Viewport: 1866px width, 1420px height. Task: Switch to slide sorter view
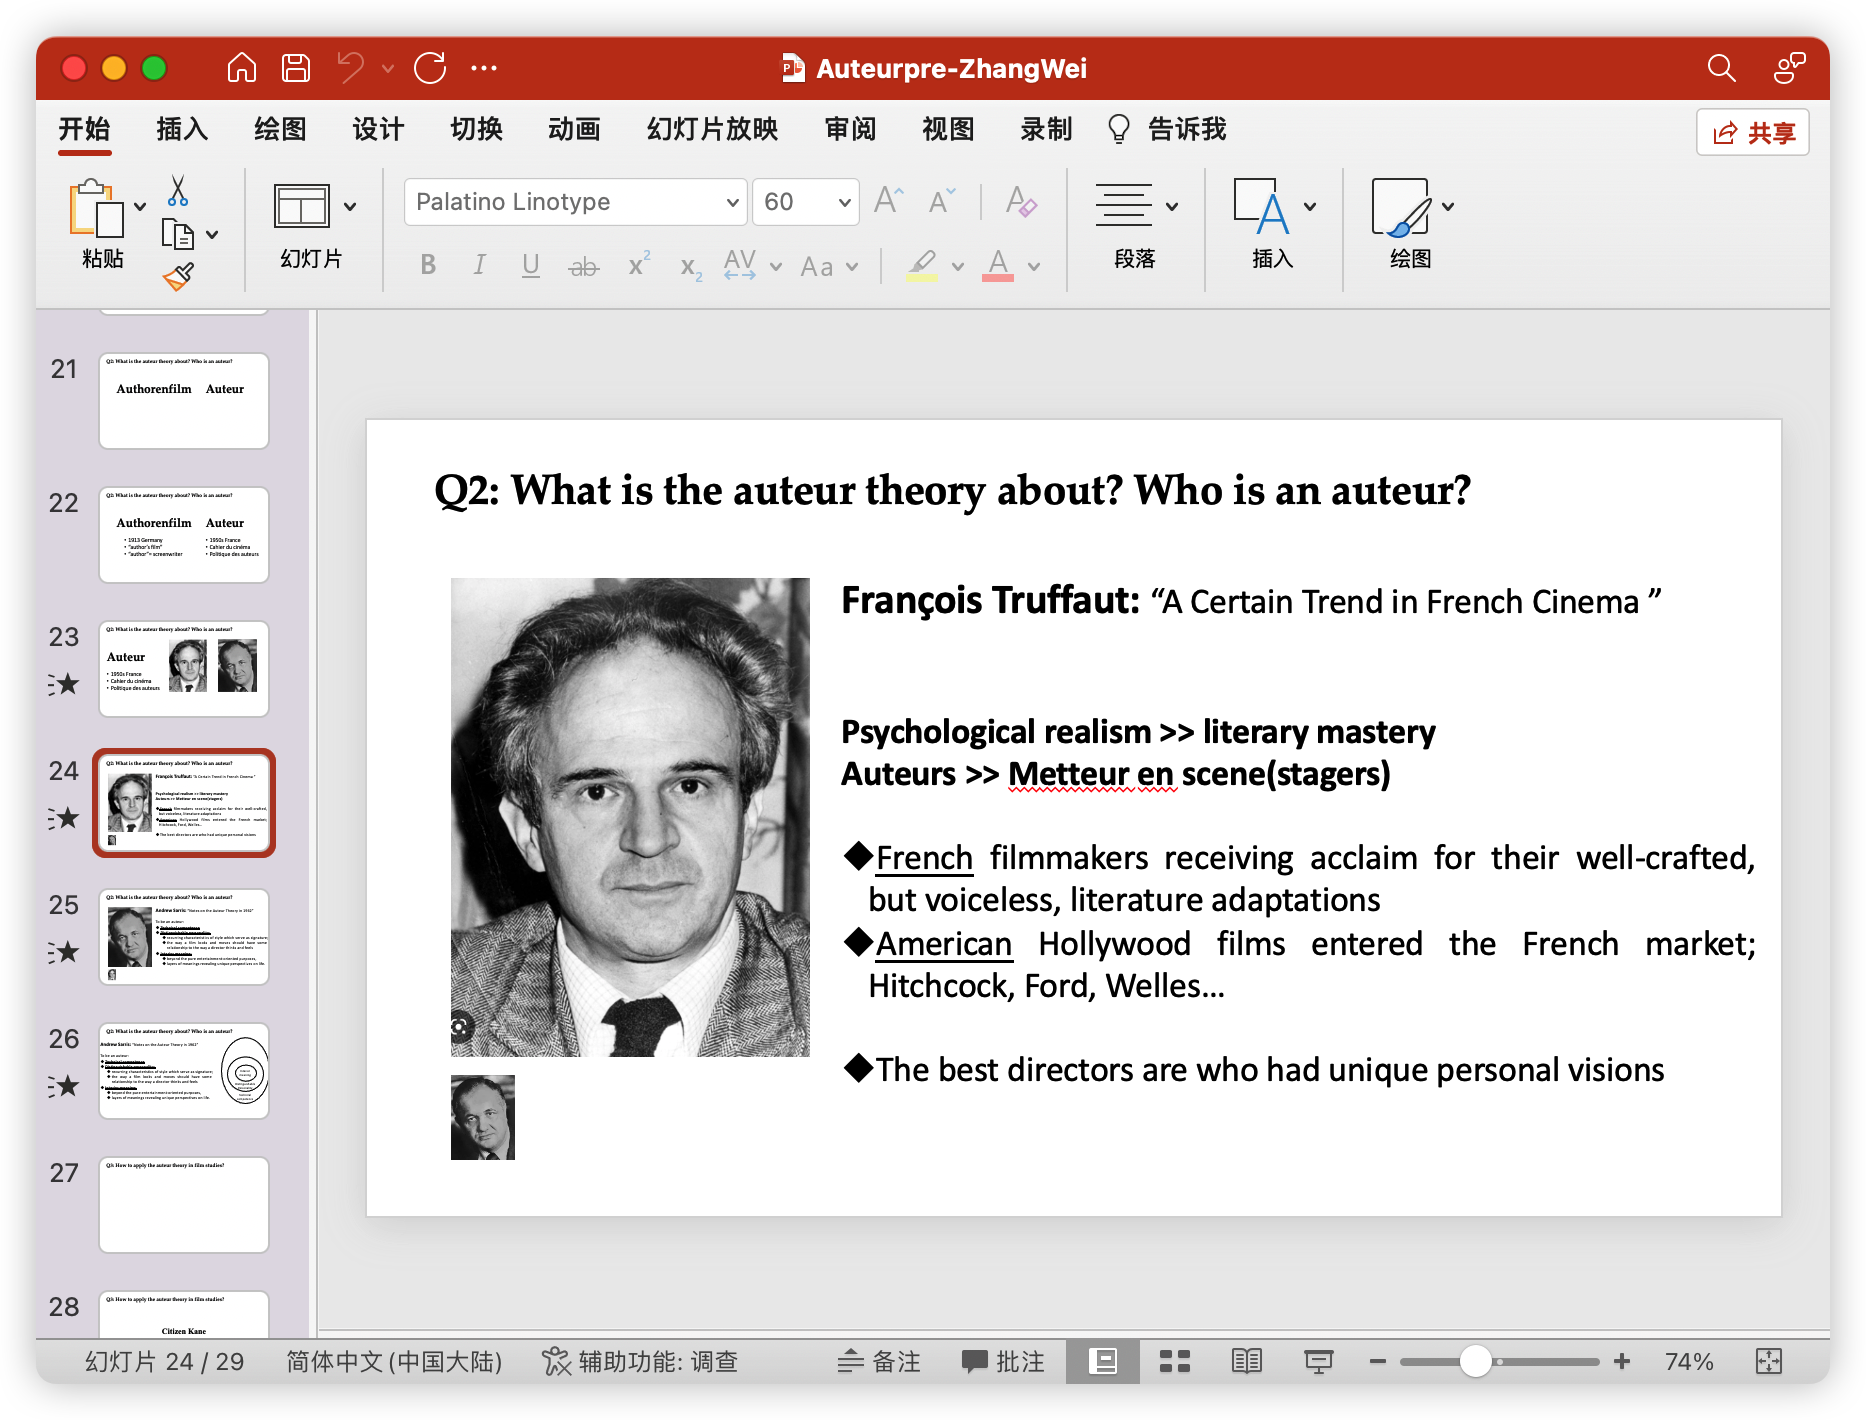[x=1175, y=1361]
